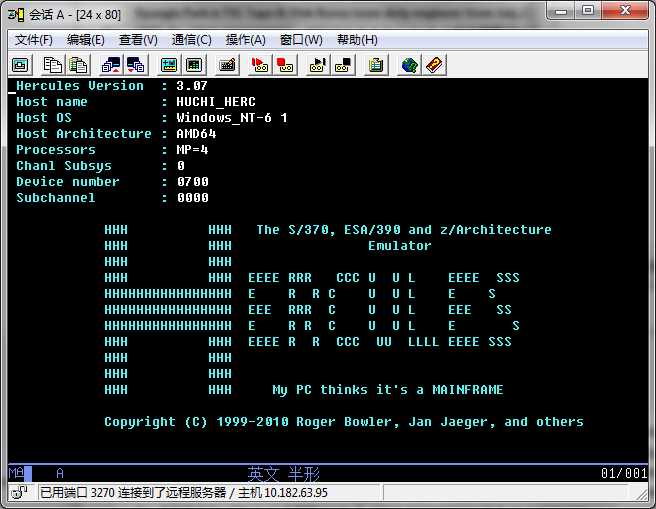Click the session icon in title bar

pyautogui.click(x=17, y=15)
